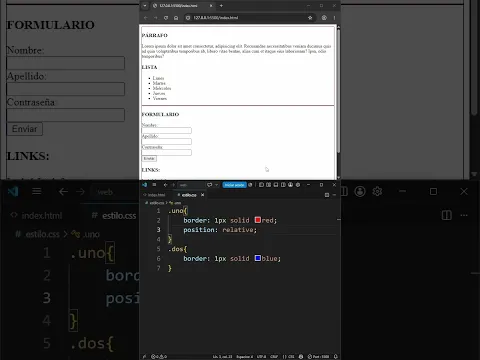This screenshot has height=360, width=480.
Task: Open the red color swatch picker
Action: [x=258, y=220]
